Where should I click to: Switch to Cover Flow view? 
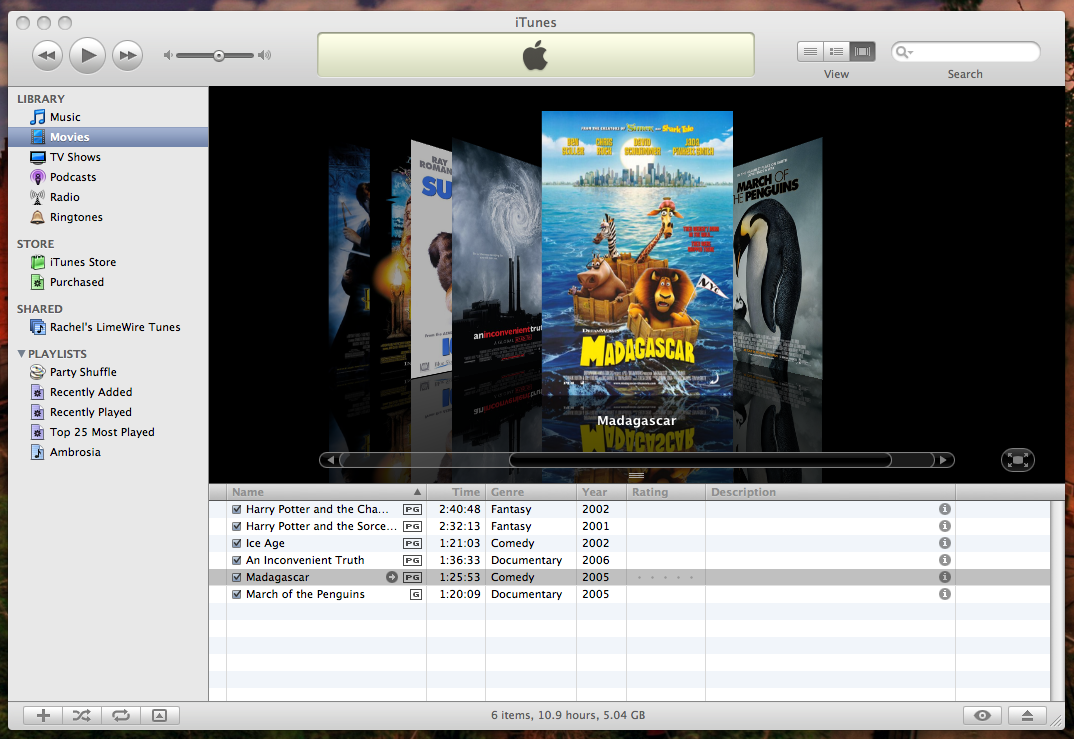point(861,51)
